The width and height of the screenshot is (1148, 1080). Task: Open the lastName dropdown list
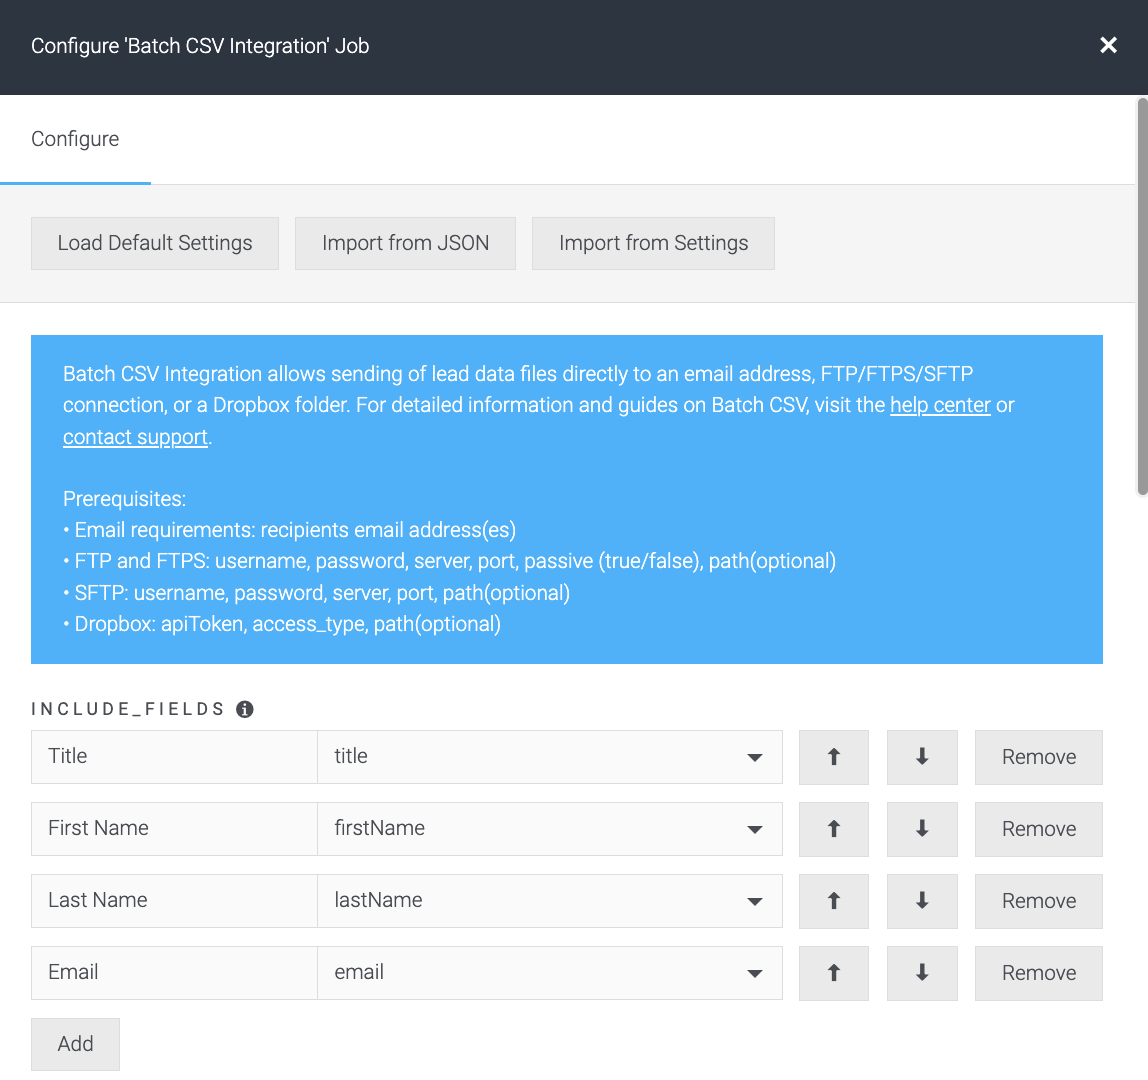pyautogui.click(x=550, y=901)
